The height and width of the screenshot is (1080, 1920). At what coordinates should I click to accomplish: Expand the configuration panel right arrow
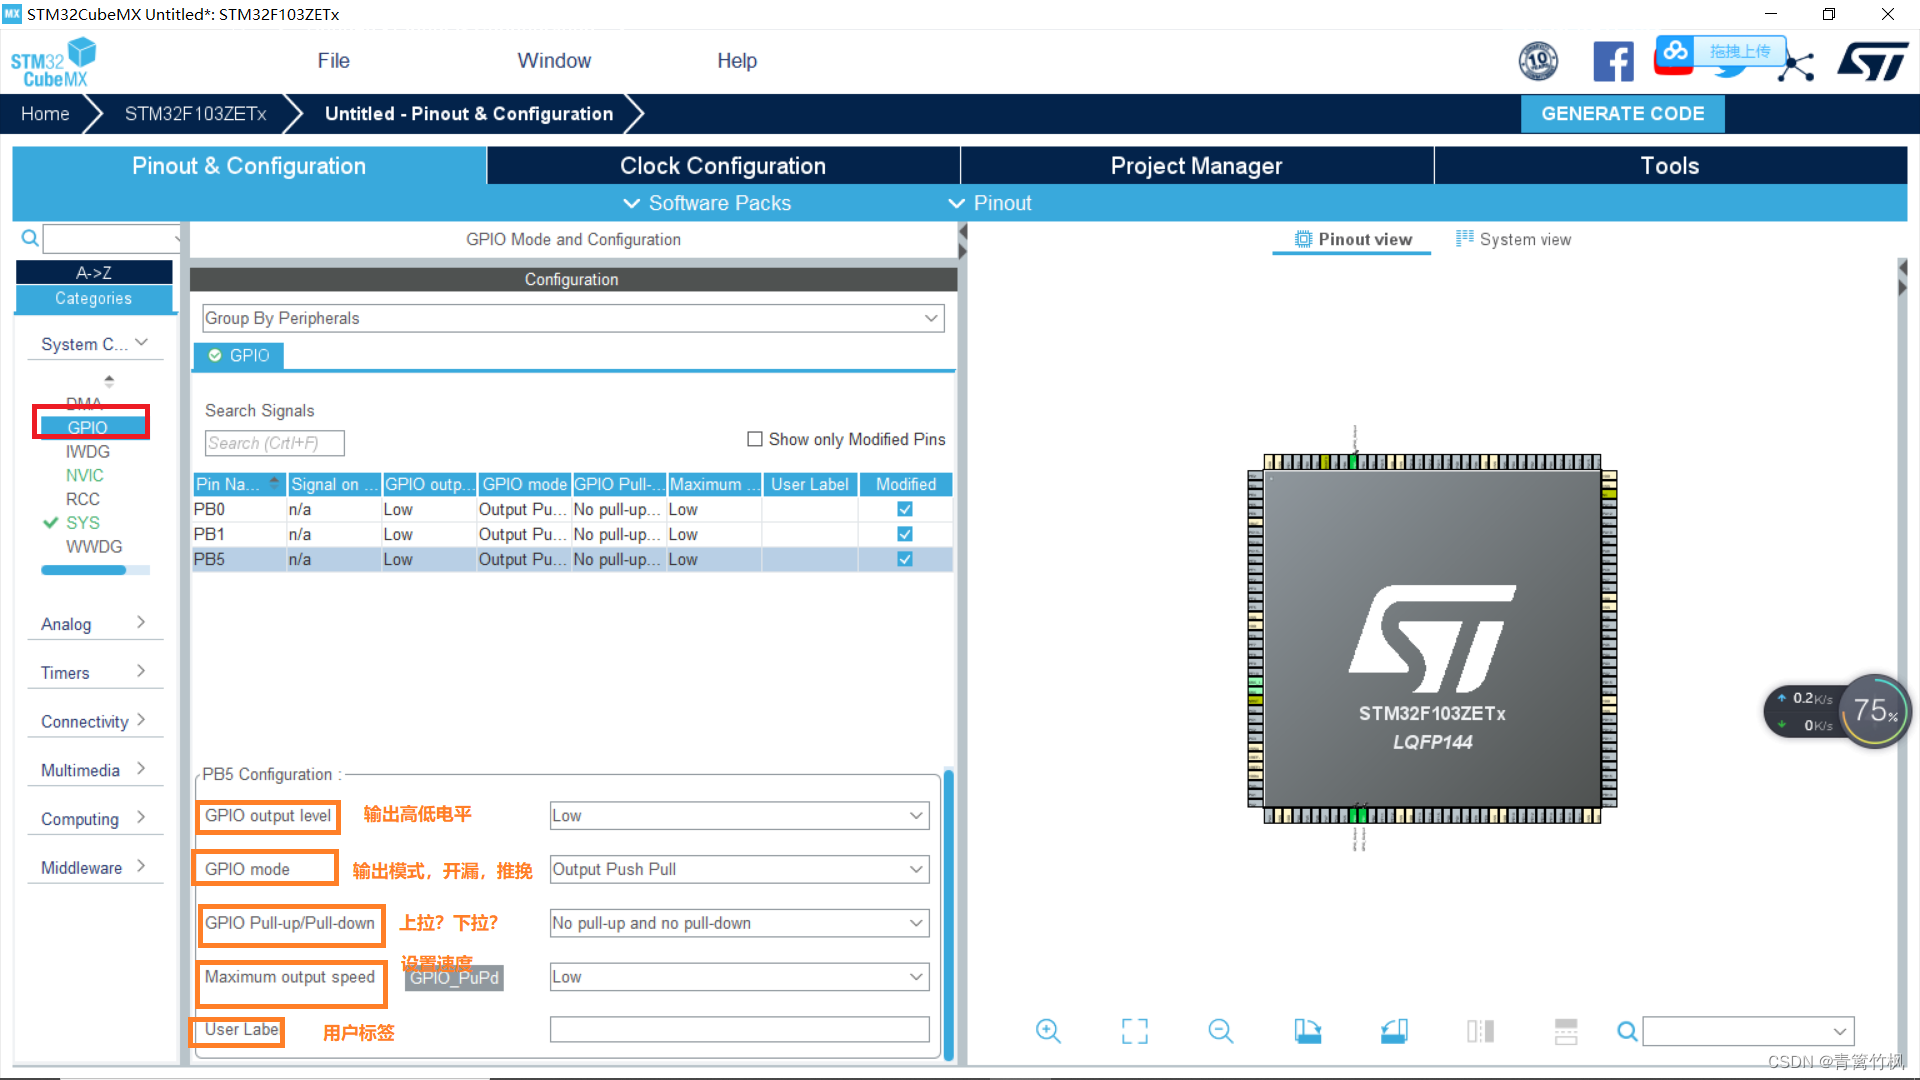coord(963,252)
